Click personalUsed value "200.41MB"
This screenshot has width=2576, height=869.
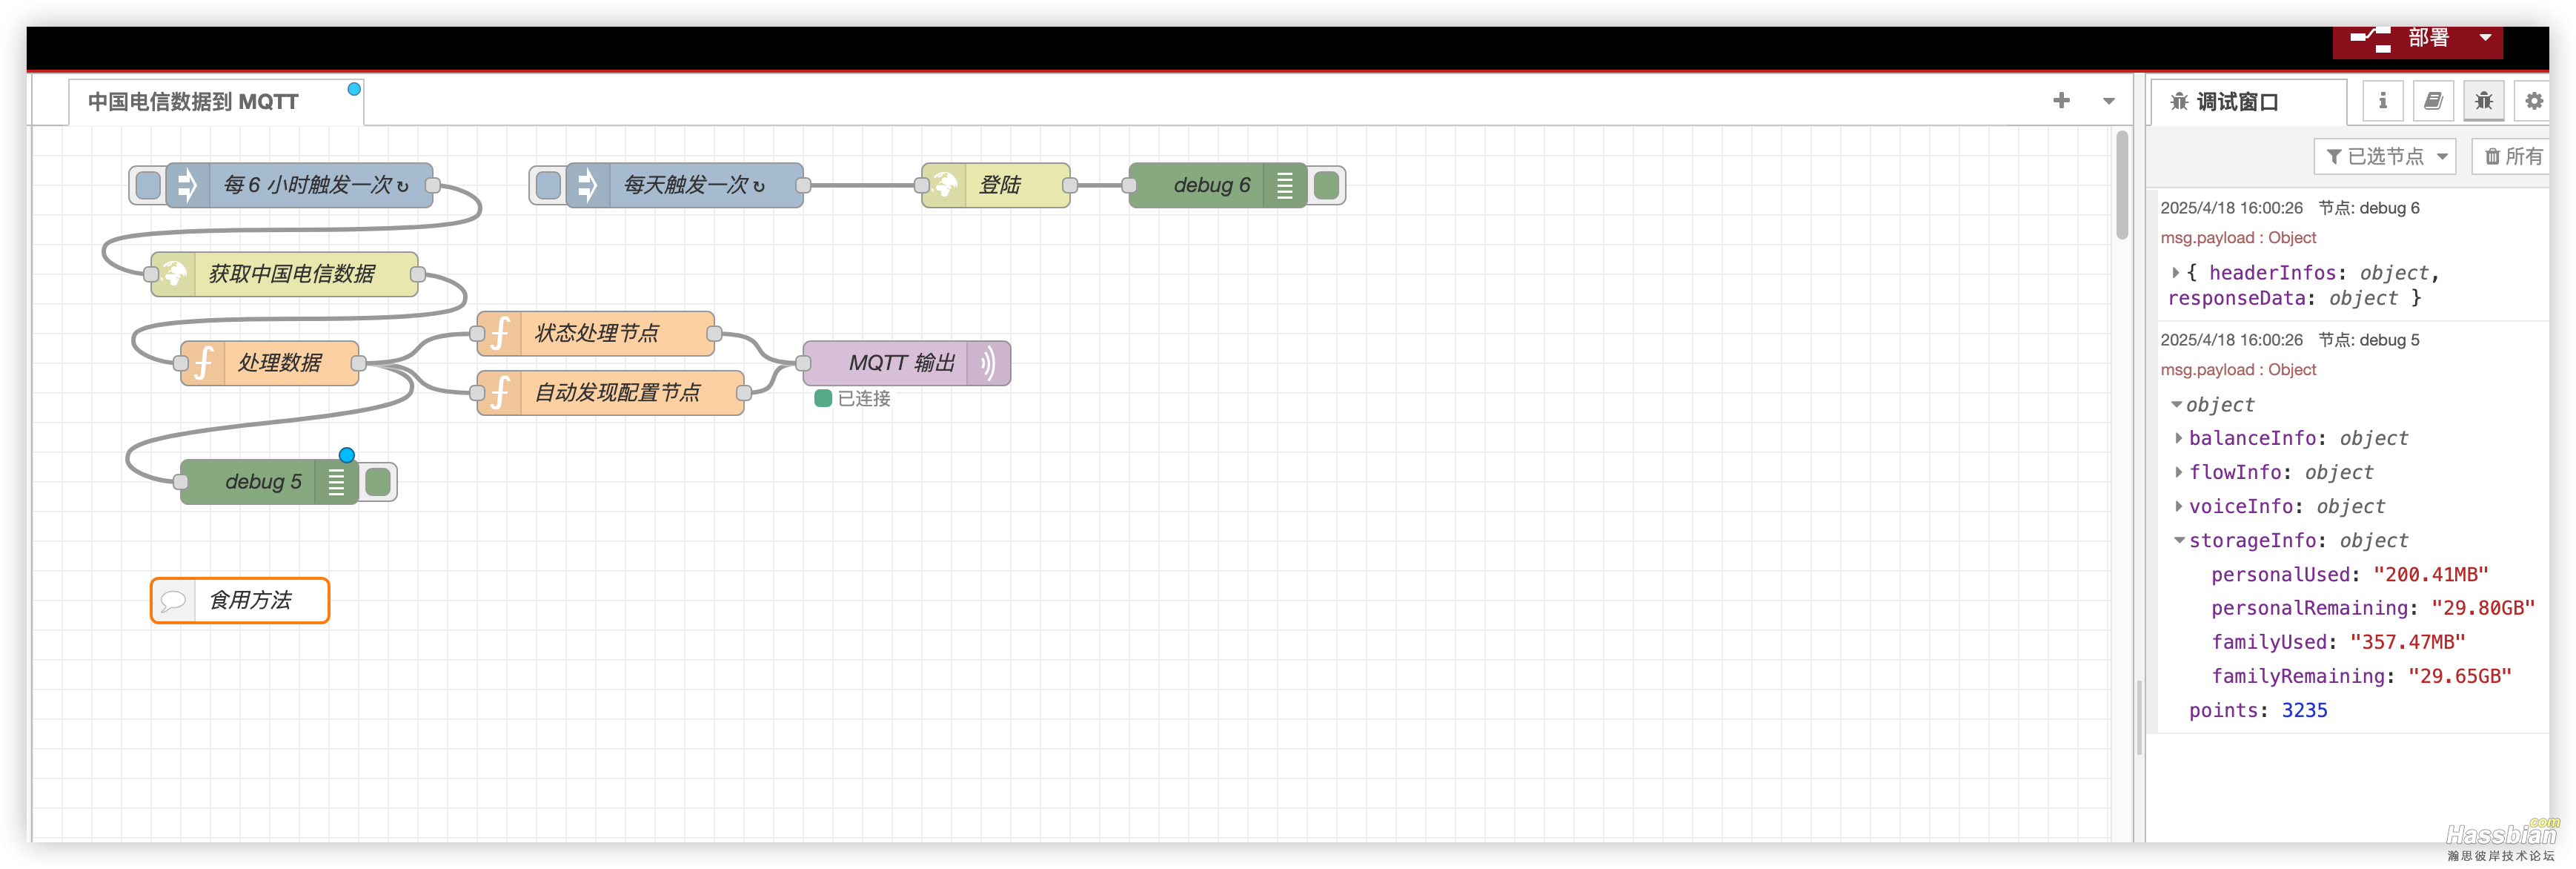(x=2430, y=574)
